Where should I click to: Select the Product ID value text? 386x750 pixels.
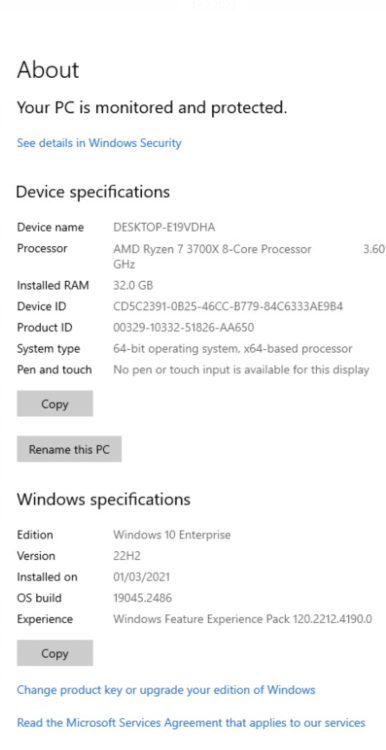(x=183, y=328)
